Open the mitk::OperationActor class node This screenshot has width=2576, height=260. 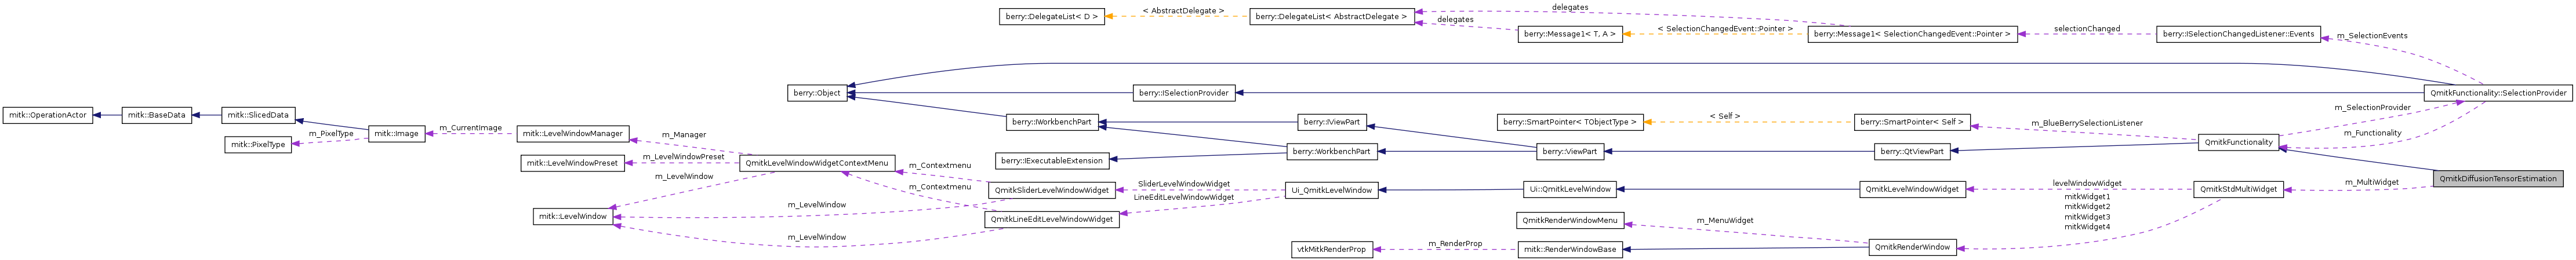pyautogui.click(x=48, y=116)
